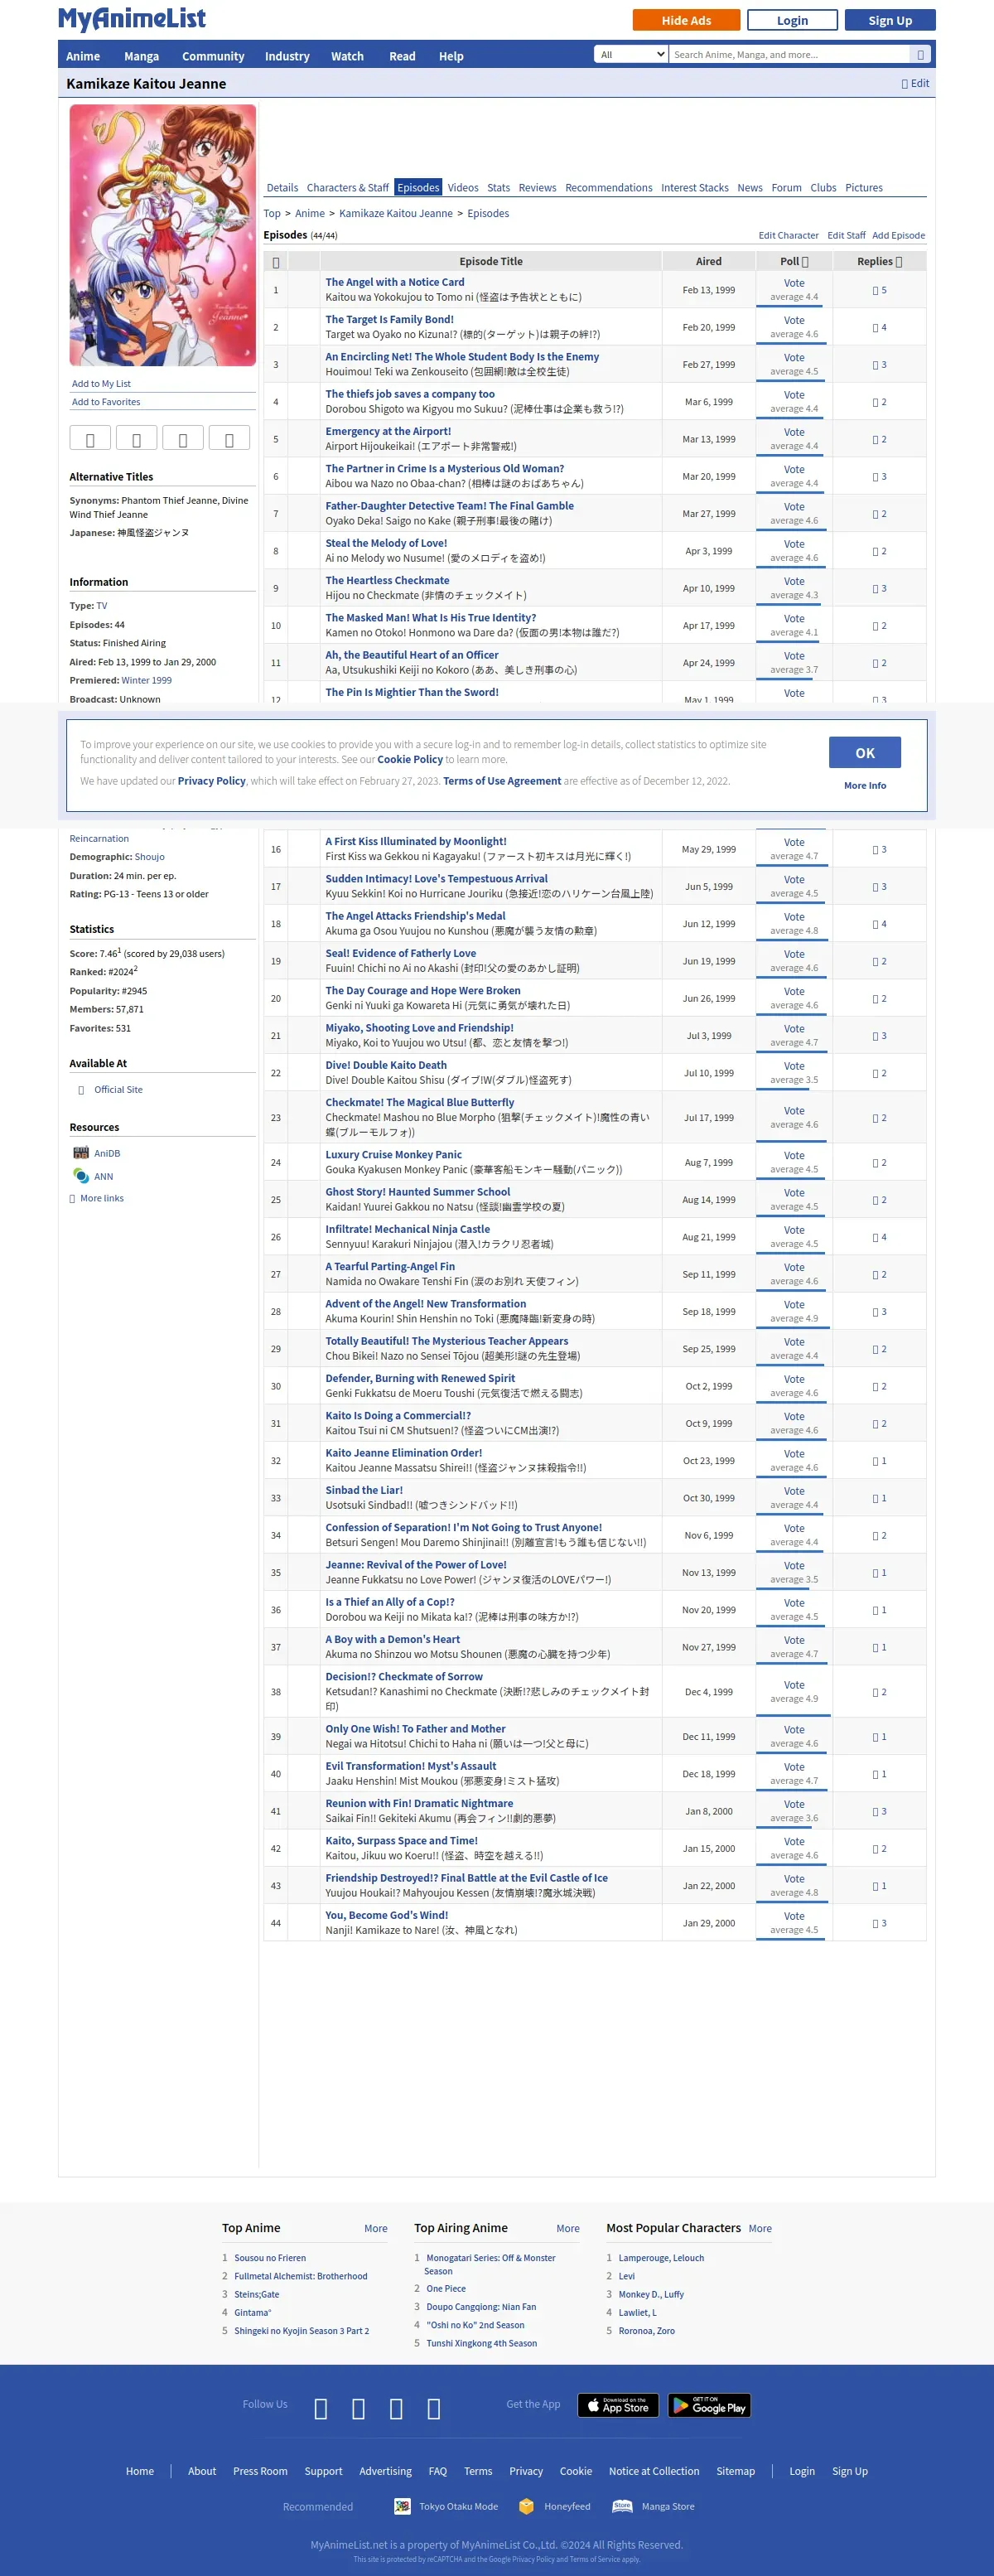Click the anime cover image
Screen dimensions: 994x2576
coord(163,235)
